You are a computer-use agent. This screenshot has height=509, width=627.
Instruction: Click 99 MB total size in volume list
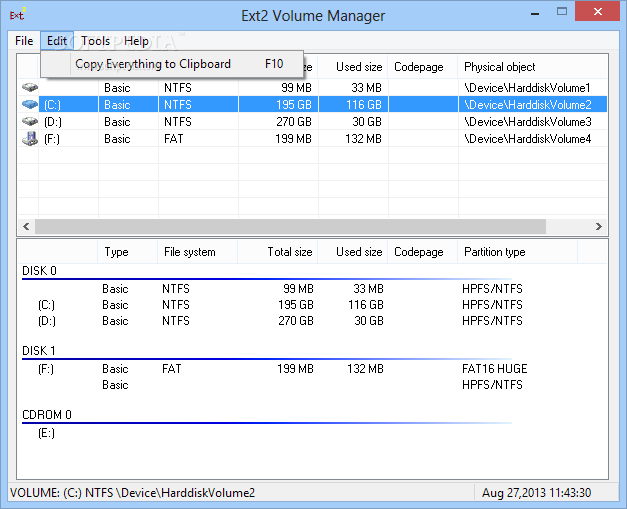296,88
